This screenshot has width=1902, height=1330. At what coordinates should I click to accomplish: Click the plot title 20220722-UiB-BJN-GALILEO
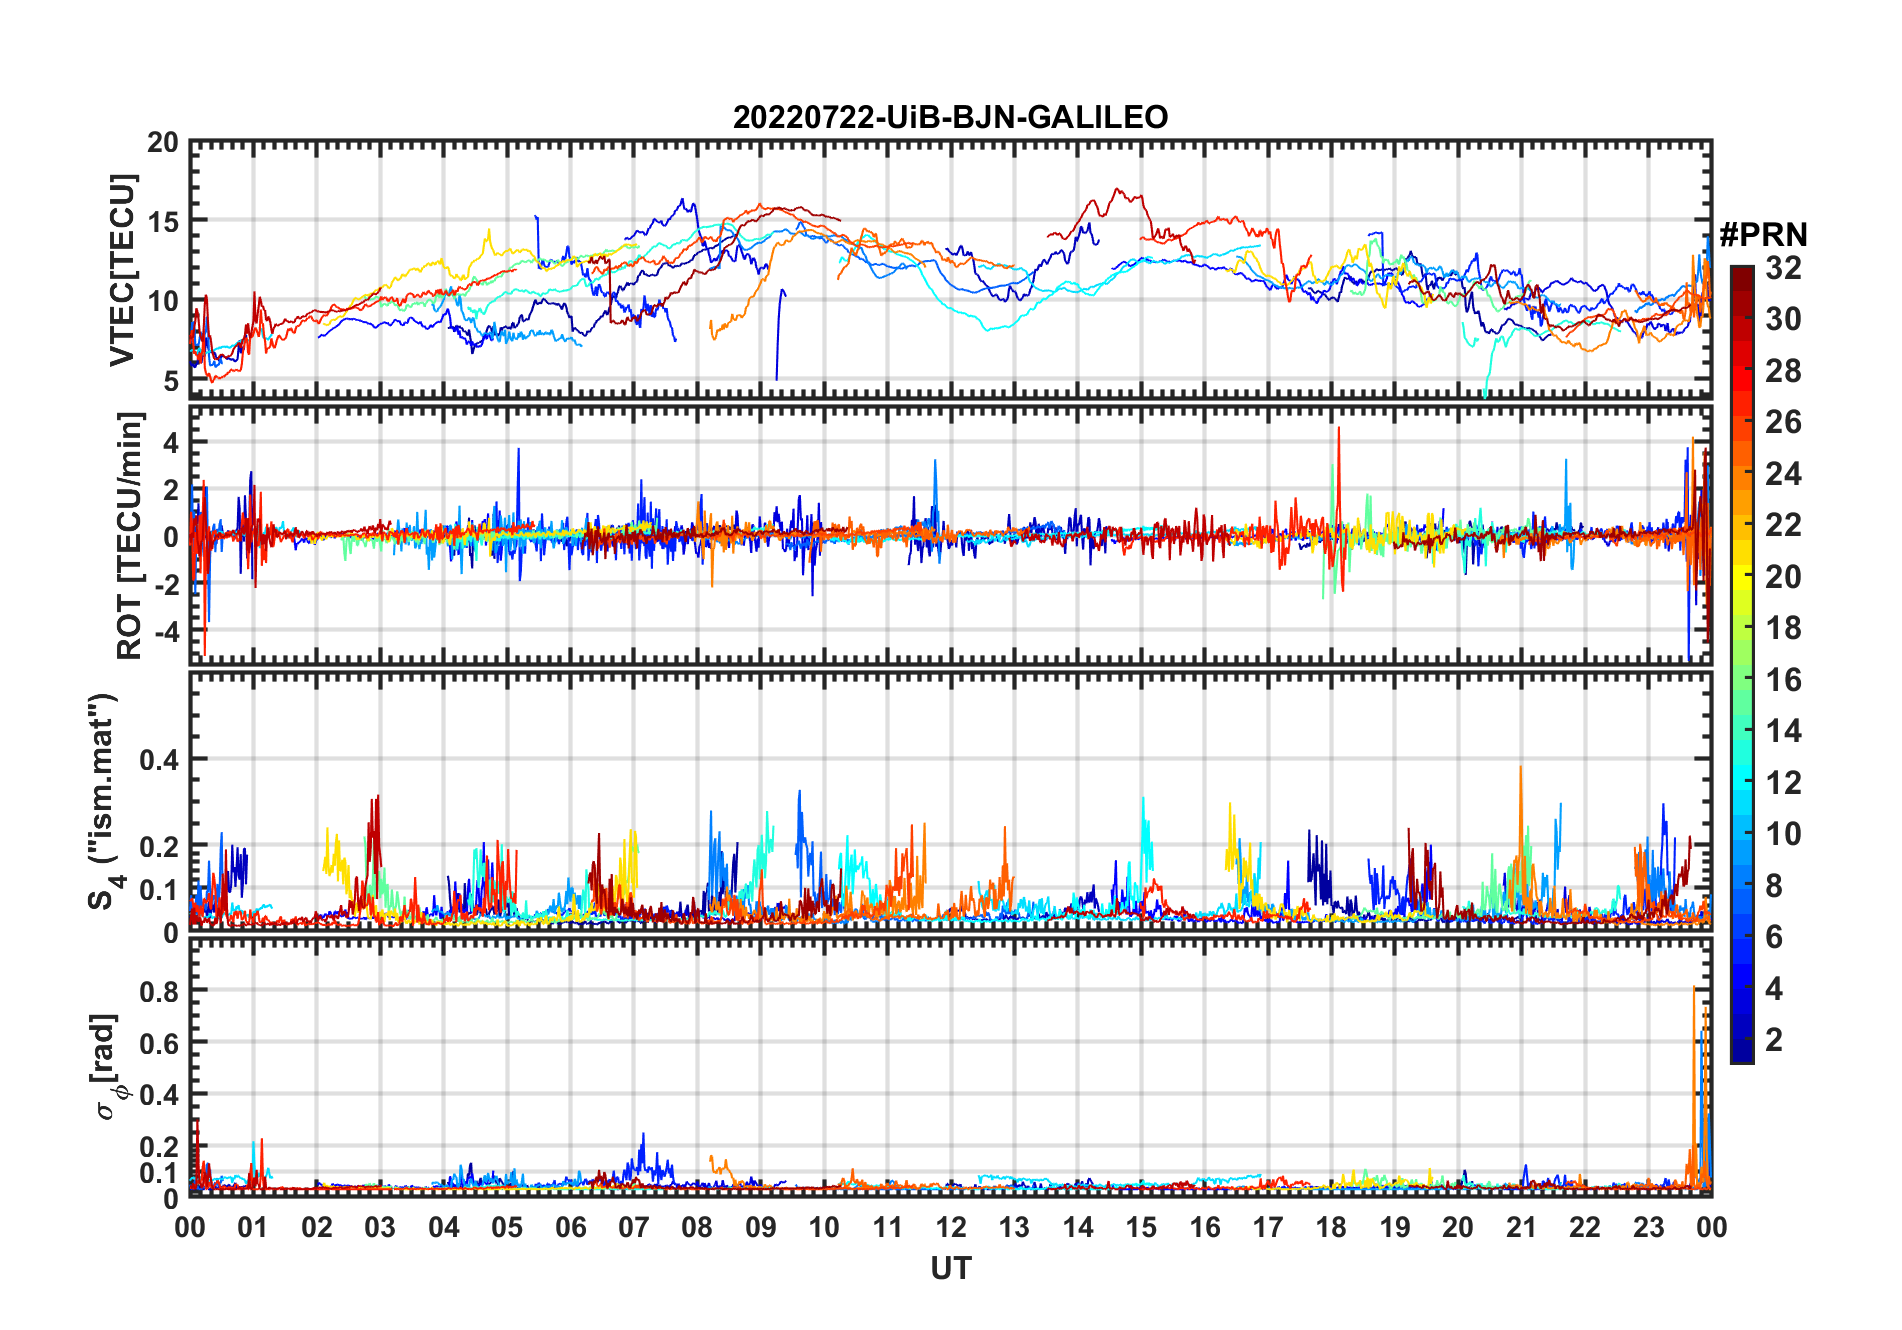click(x=950, y=117)
